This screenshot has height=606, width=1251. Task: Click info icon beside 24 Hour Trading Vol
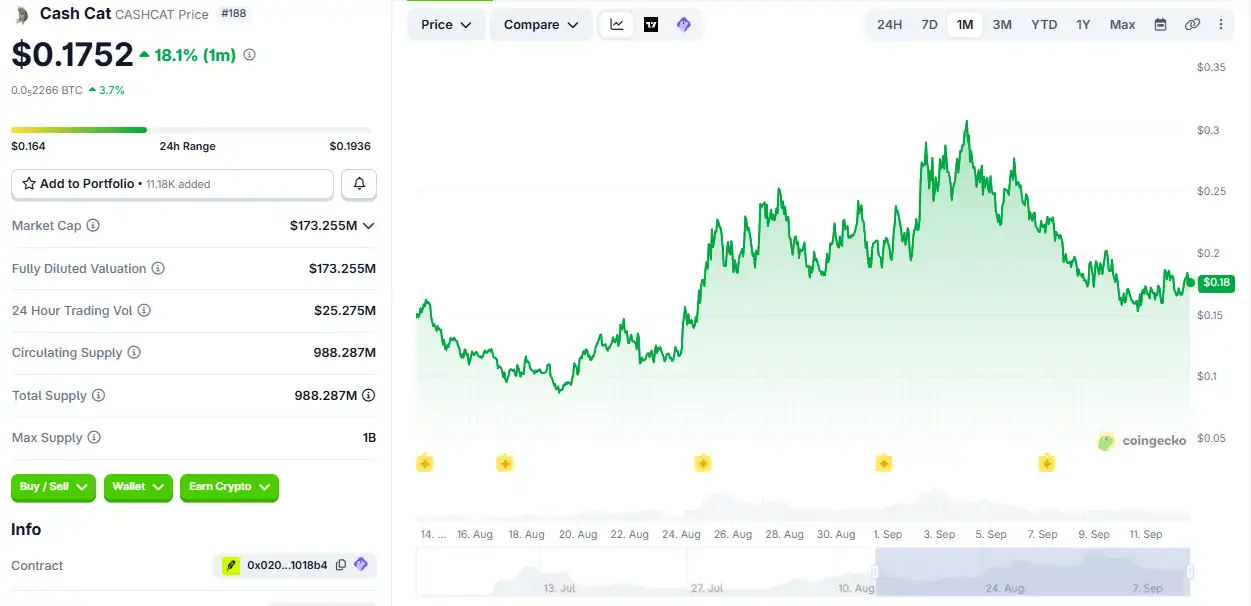point(144,311)
